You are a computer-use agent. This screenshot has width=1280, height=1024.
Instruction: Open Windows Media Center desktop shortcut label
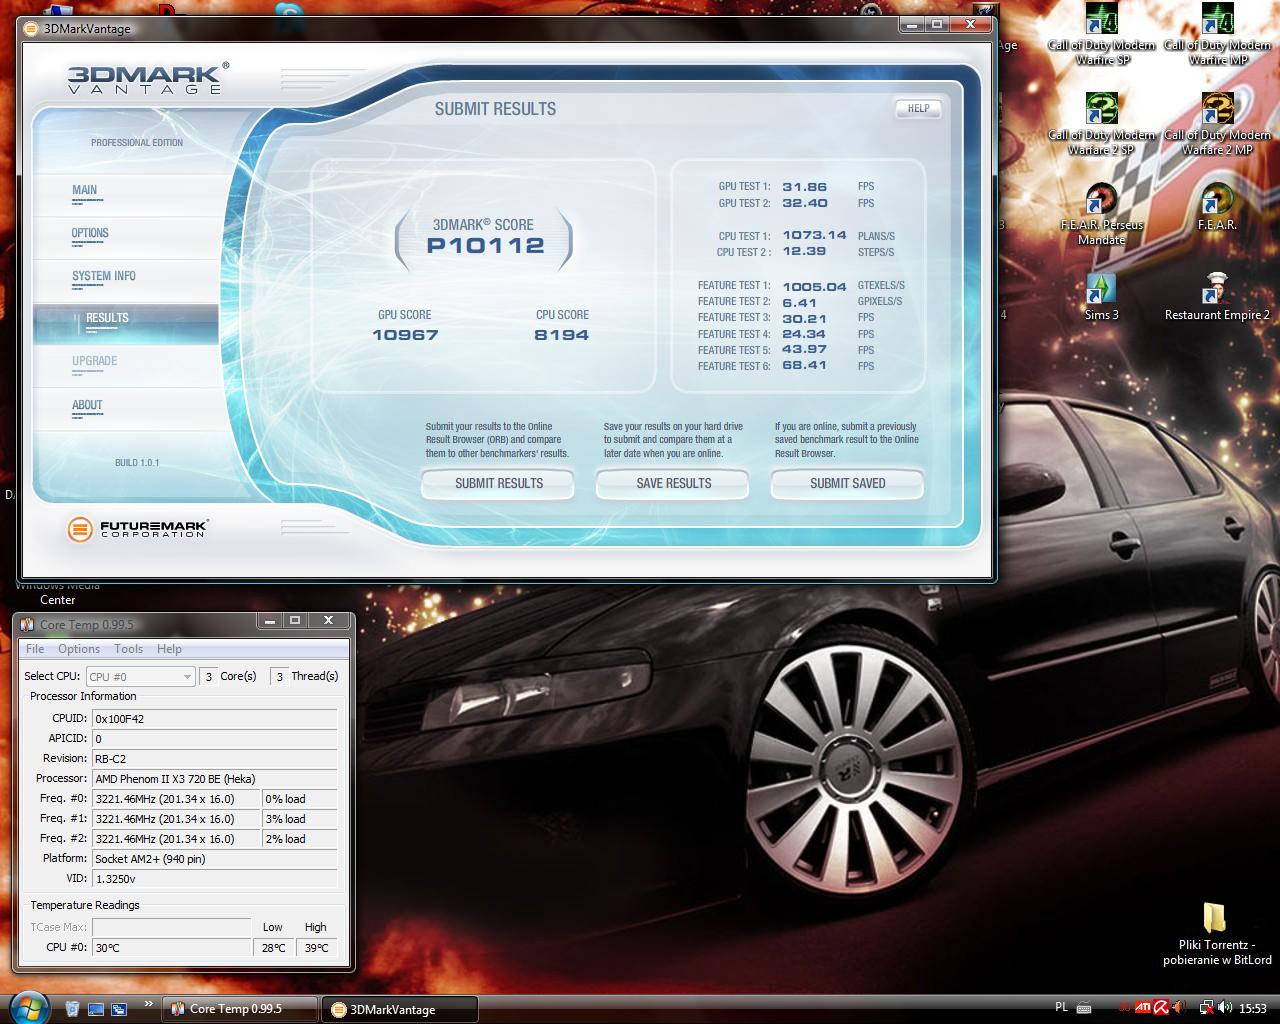57,592
